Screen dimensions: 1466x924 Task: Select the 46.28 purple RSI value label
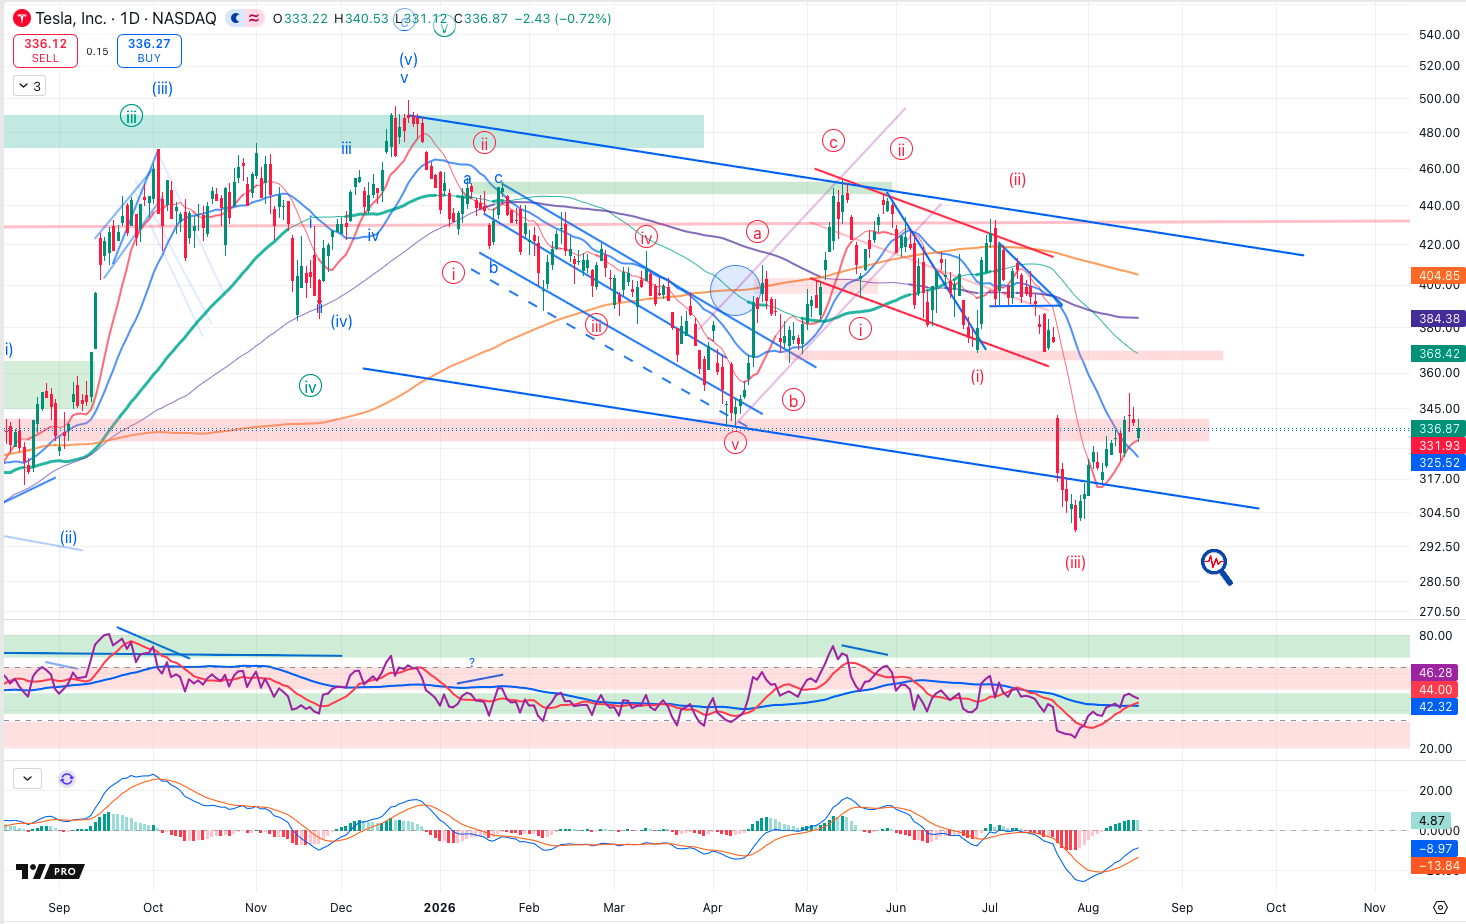(x=1435, y=673)
